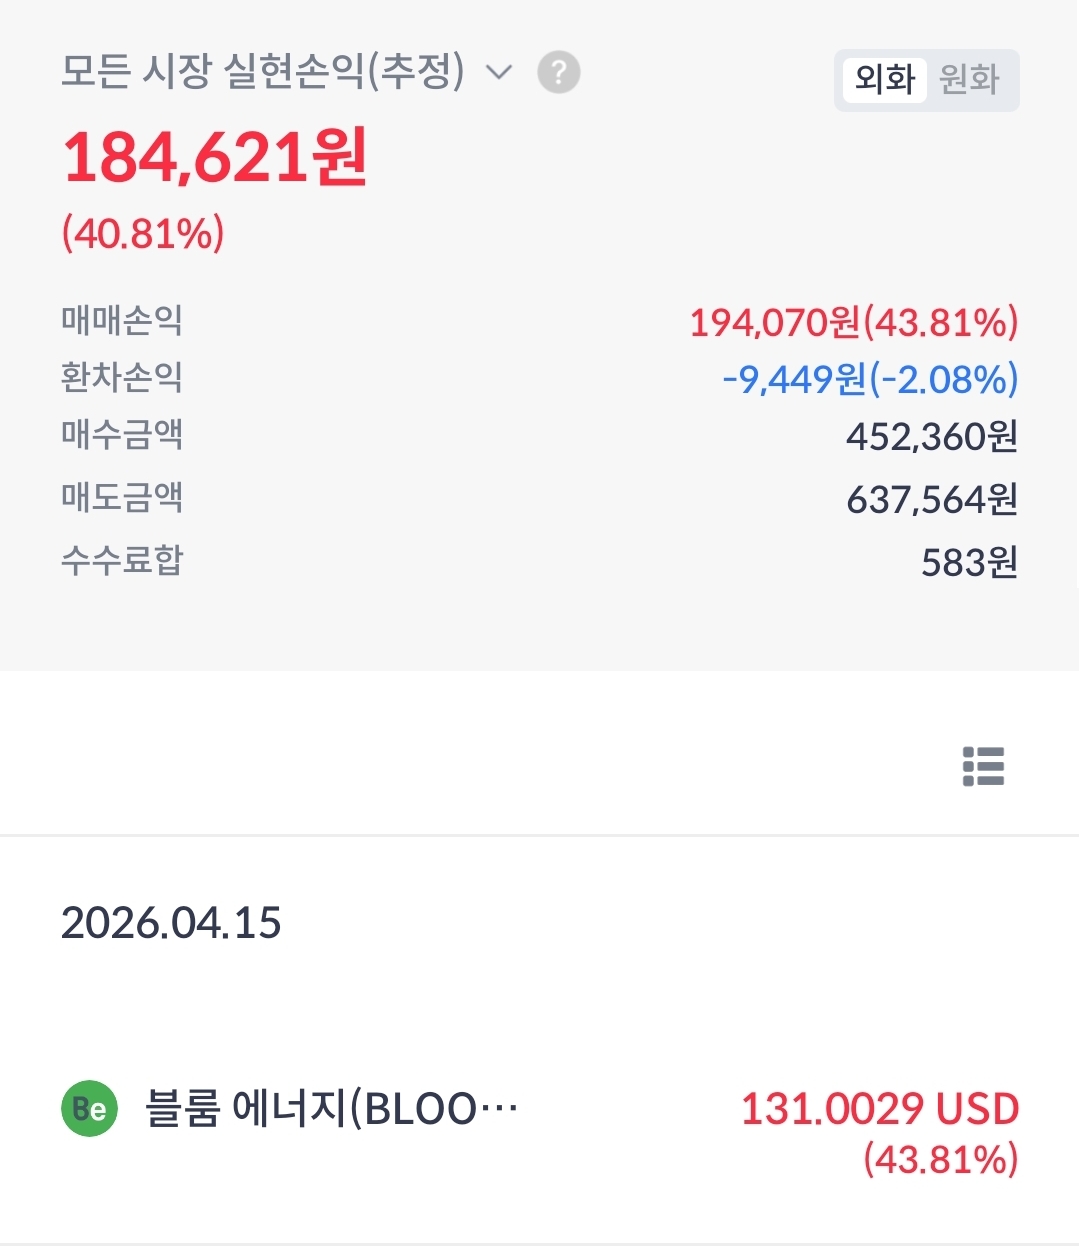Click the 583원 total fees value
1079x1249 pixels.
pos(968,562)
